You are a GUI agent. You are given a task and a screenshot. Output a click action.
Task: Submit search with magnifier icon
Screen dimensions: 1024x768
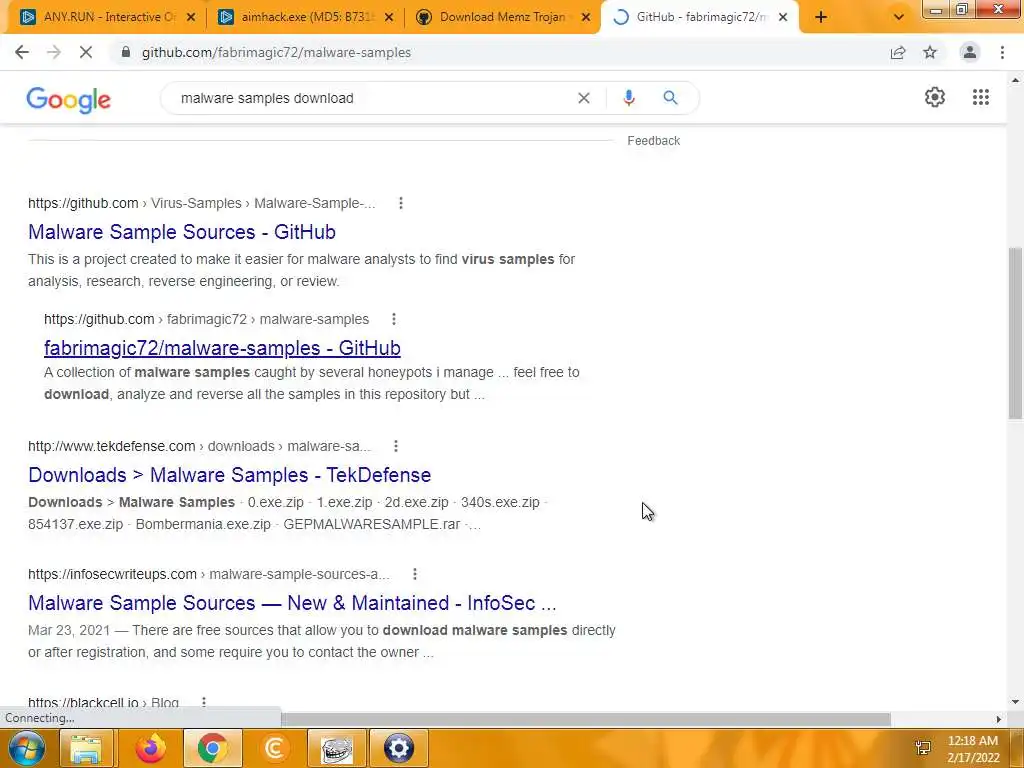pos(670,98)
